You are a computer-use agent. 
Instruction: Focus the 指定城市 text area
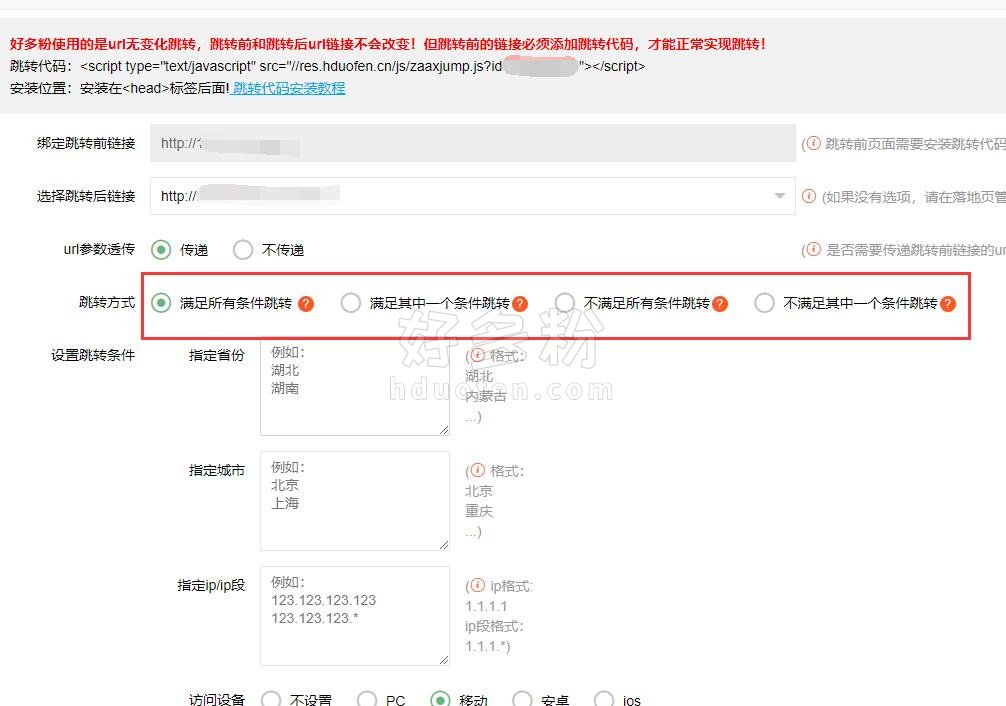(x=355, y=501)
